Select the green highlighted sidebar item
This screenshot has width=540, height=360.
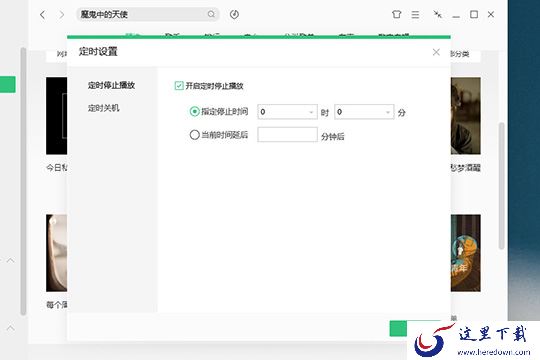(8, 84)
